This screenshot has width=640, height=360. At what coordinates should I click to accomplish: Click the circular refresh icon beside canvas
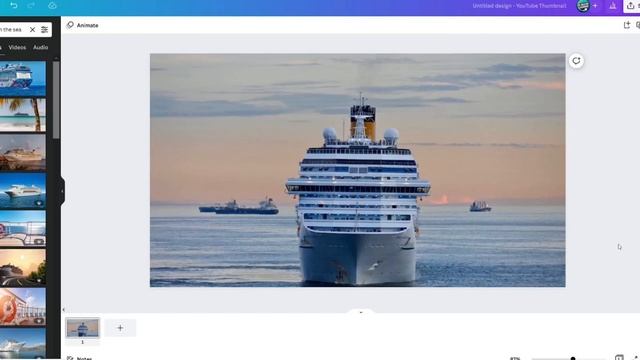[576, 61]
